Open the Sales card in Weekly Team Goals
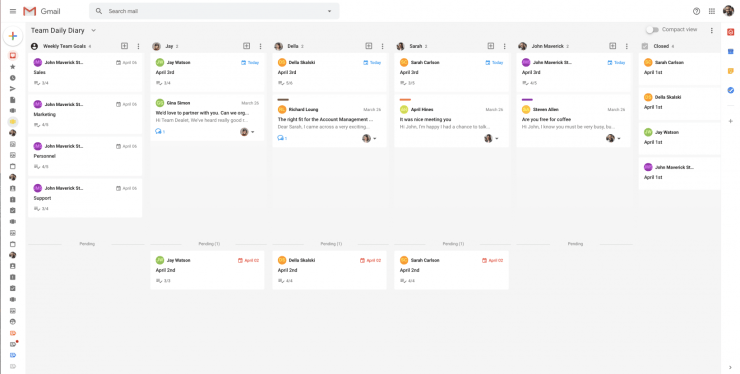 tap(85, 72)
